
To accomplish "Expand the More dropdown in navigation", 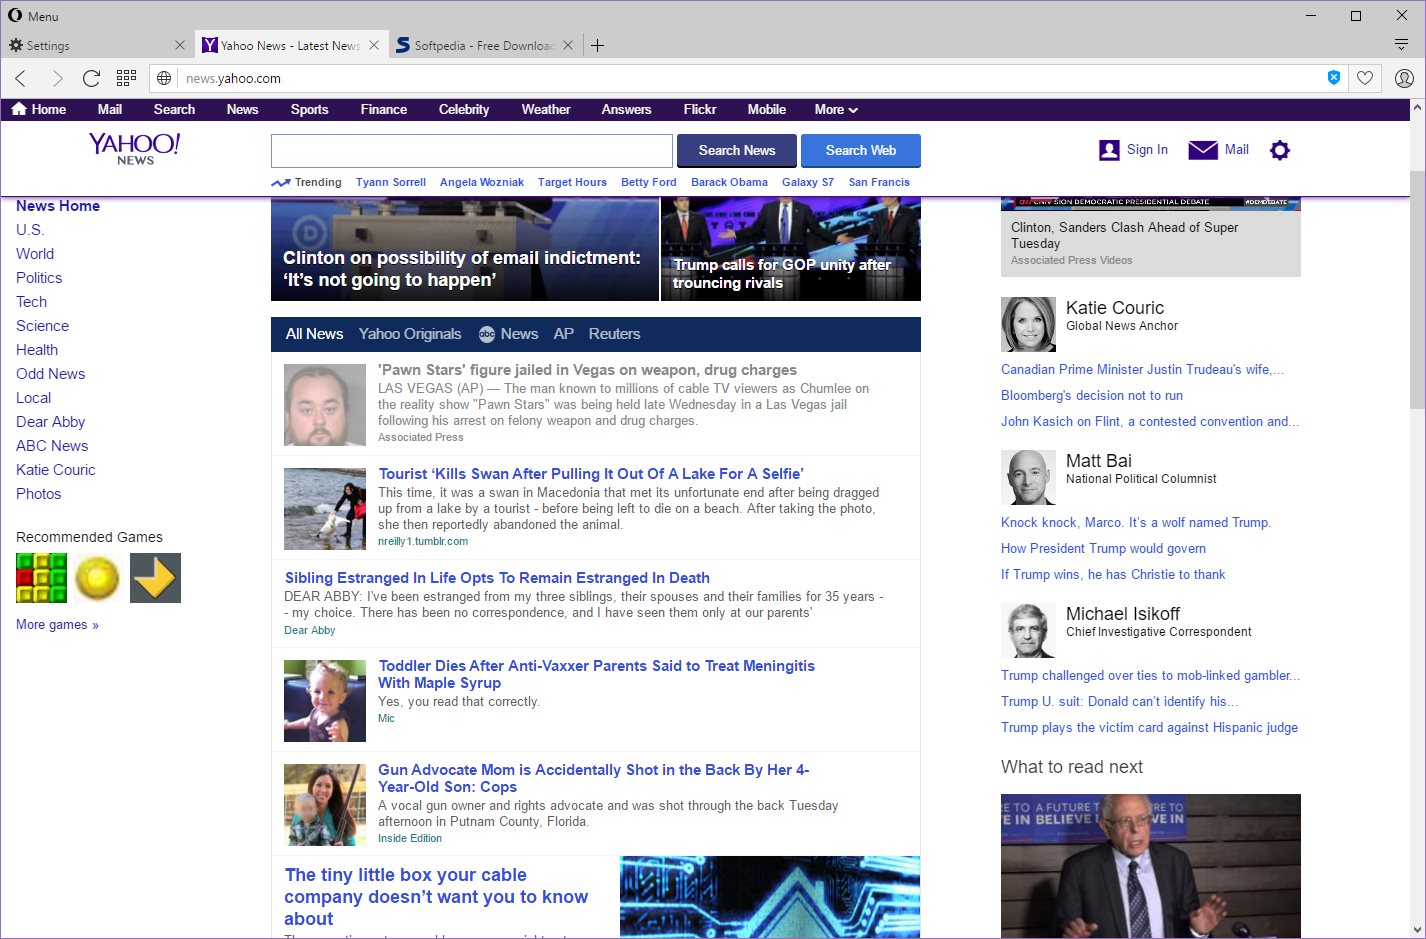I will [x=836, y=109].
